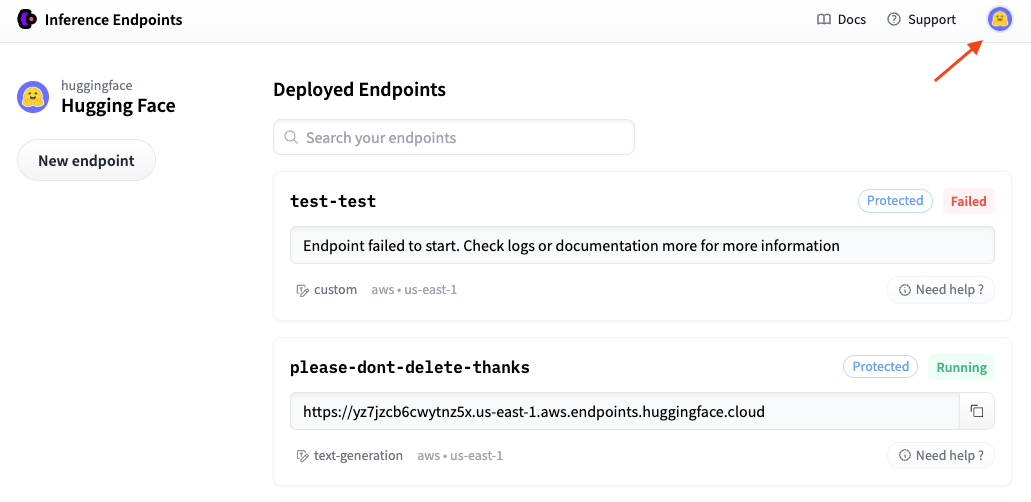
Task: Click aws us-east-1 on test-test card
Action: coord(414,289)
